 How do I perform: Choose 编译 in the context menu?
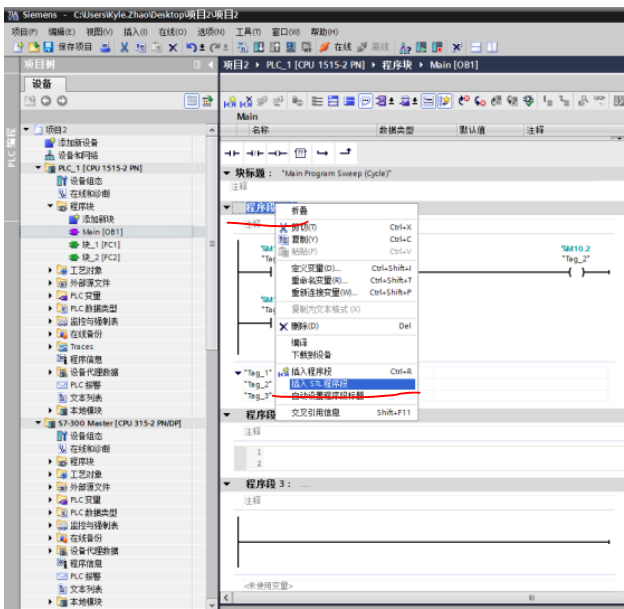pos(347,342)
